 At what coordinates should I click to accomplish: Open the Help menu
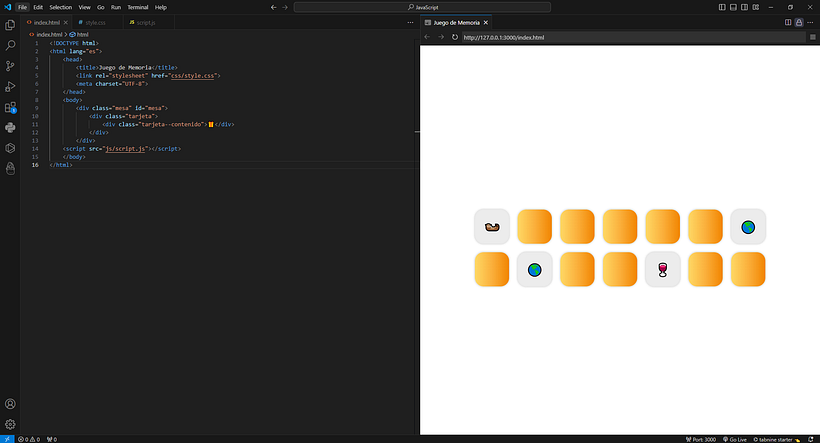[161, 7]
